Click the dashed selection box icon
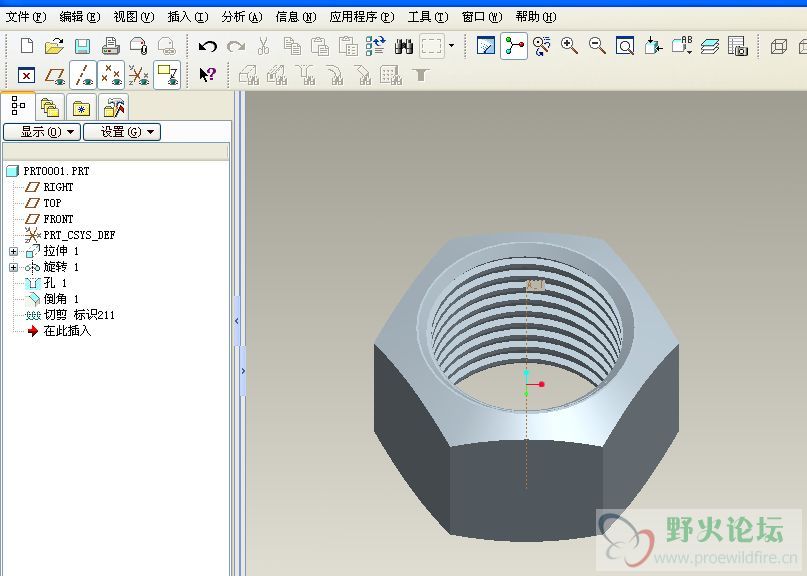Screen dimensions: 807x576 point(432,46)
